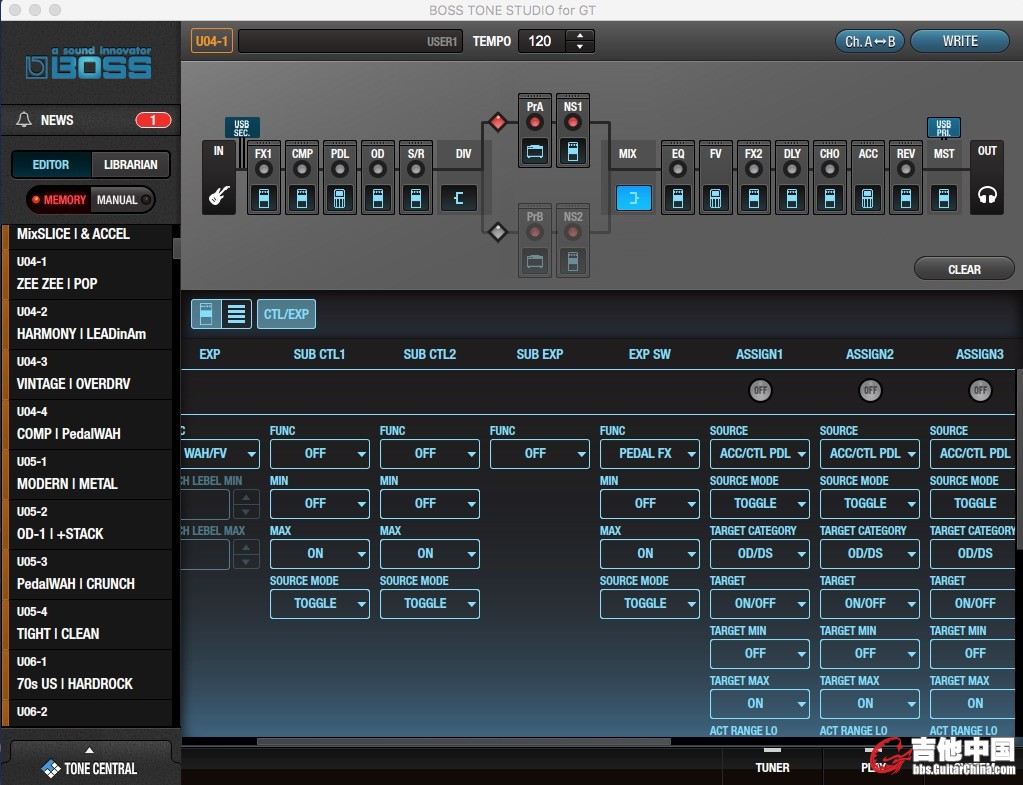
Task: Switch to MEMORY mode
Action: point(59,200)
